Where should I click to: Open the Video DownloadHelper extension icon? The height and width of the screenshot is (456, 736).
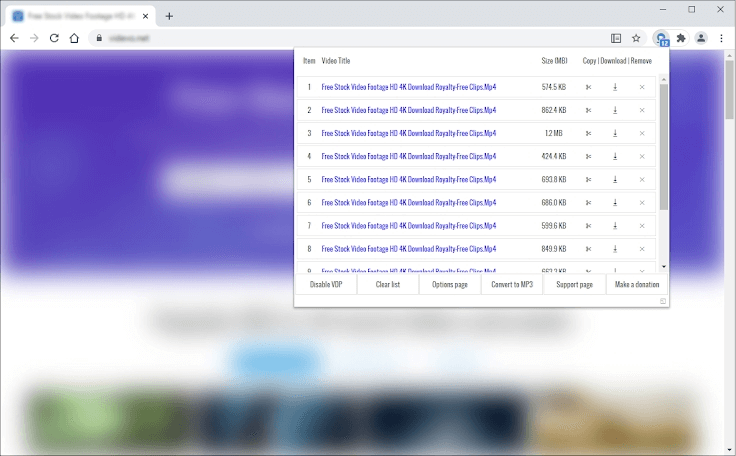(661, 39)
